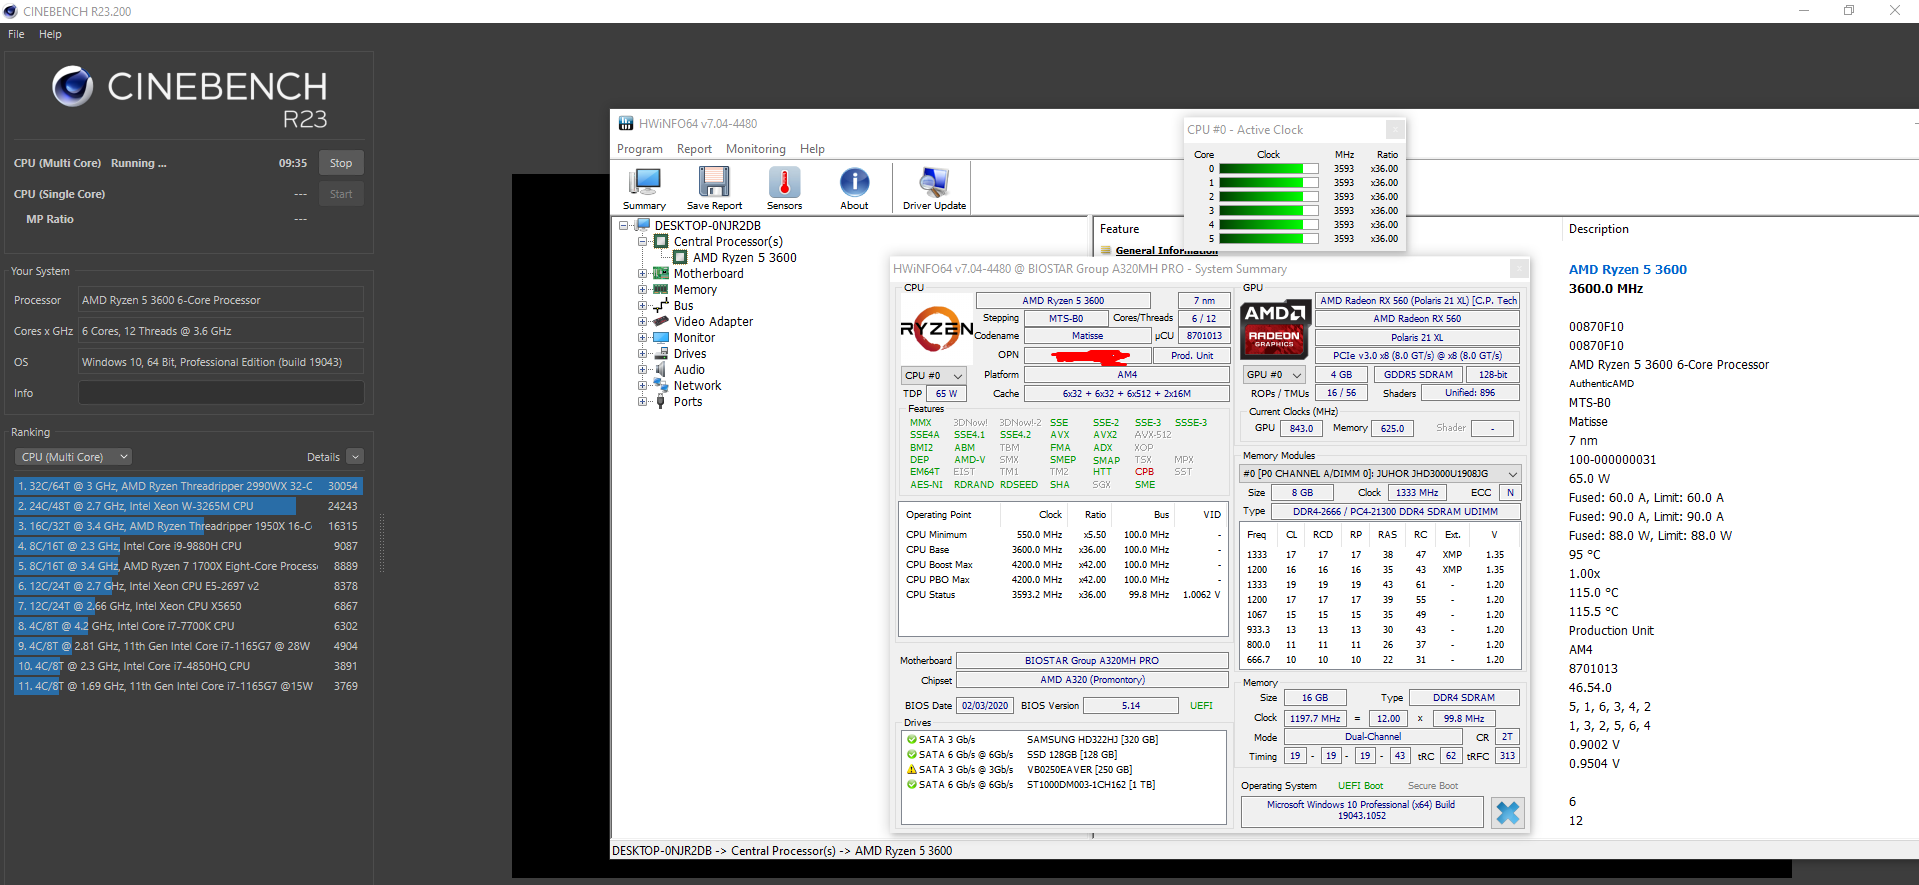This screenshot has width=1919, height=885.
Task: Click Start for CPU Single Core test
Action: [x=341, y=194]
